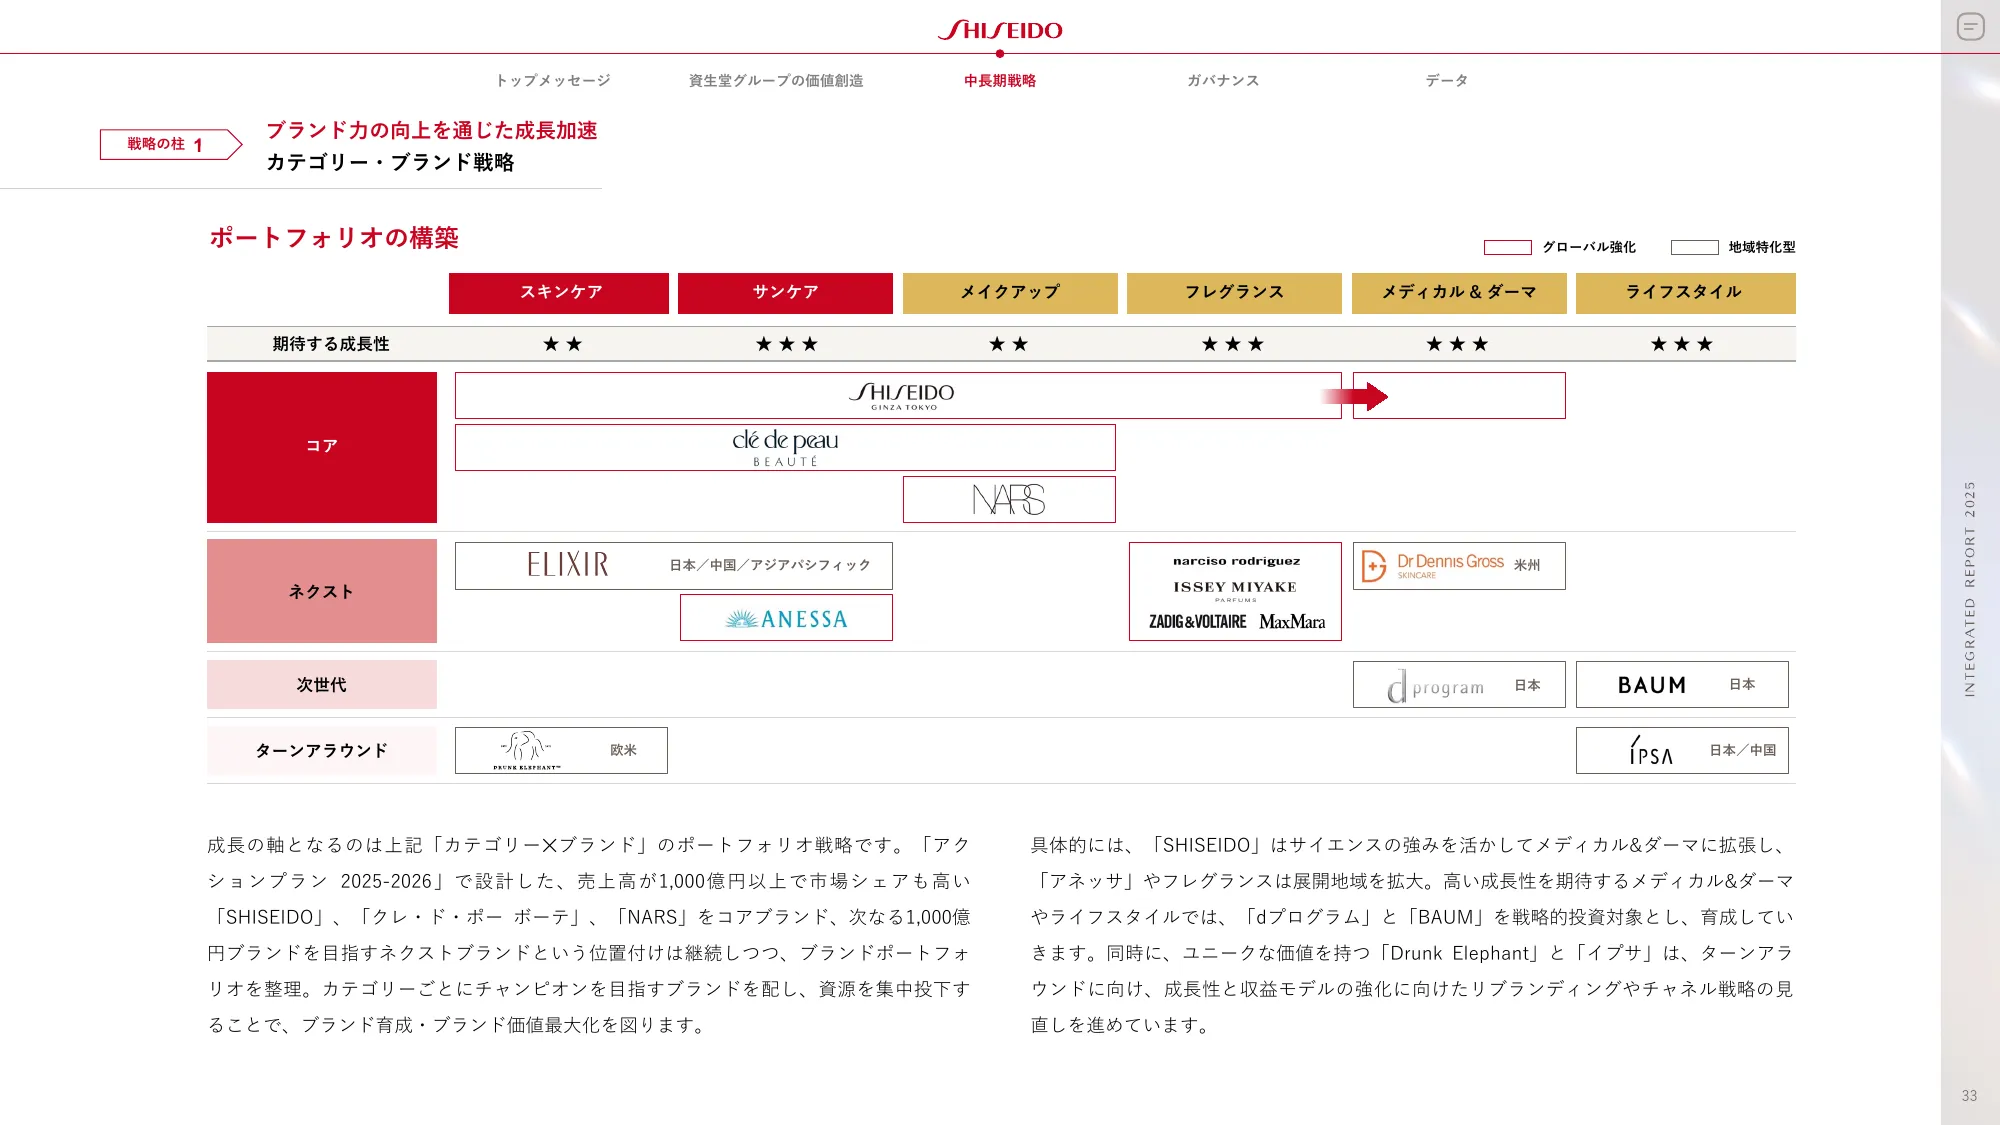The image size is (2000, 1125).
Task: Click the フレグランス category header
Action: point(1234,293)
